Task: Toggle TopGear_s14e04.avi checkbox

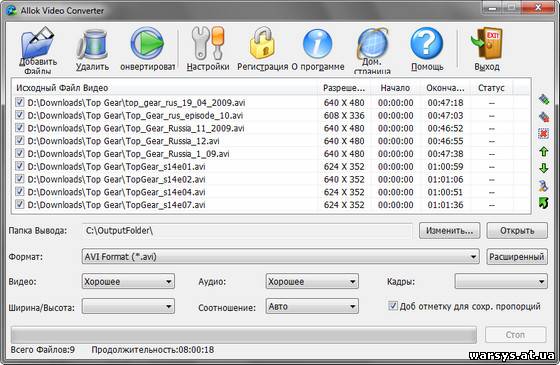Action: click(x=20, y=192)
